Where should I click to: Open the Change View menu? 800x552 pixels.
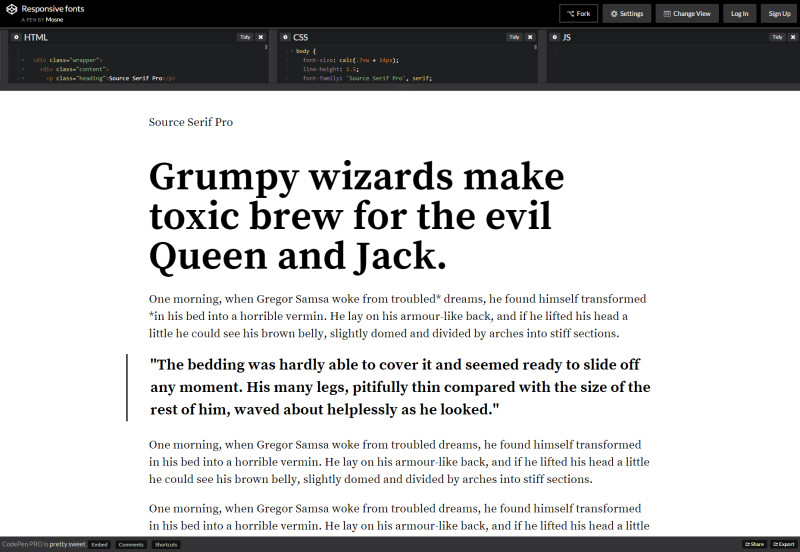click(x=685, y=13)
